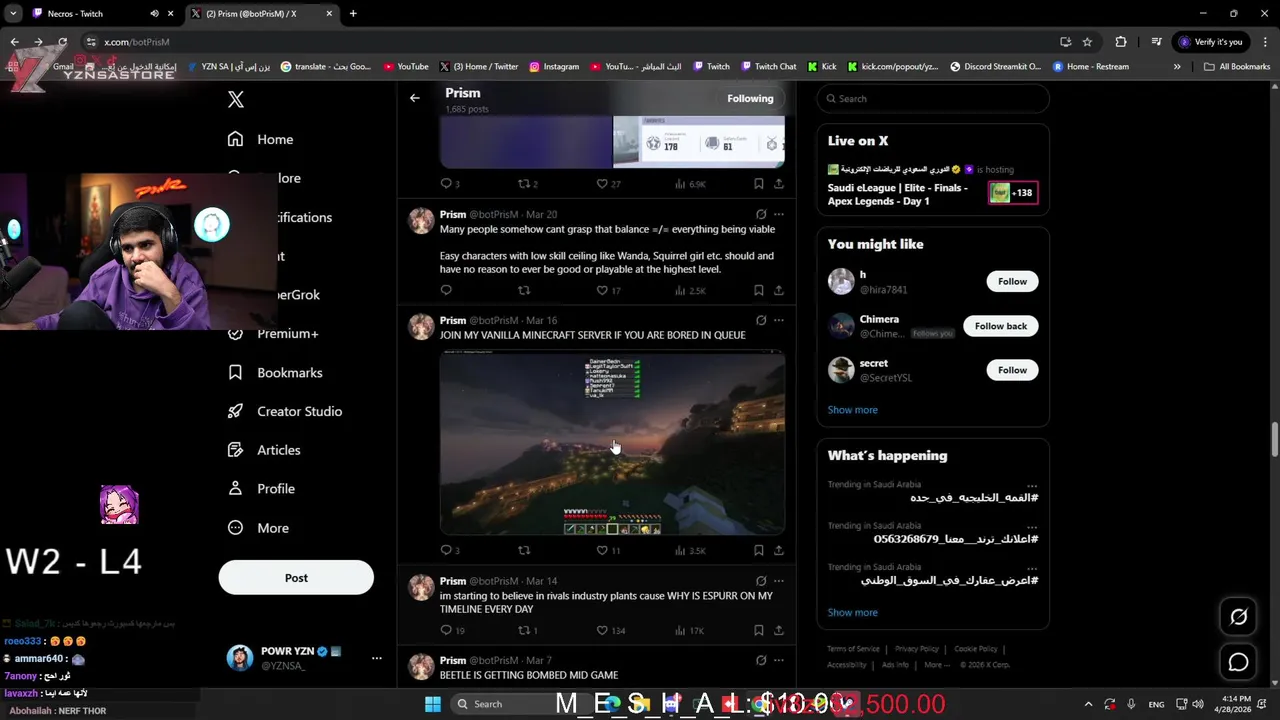Show hidden system tray icons chevron
This screenshot has width=1280, height=720.
1089,704
